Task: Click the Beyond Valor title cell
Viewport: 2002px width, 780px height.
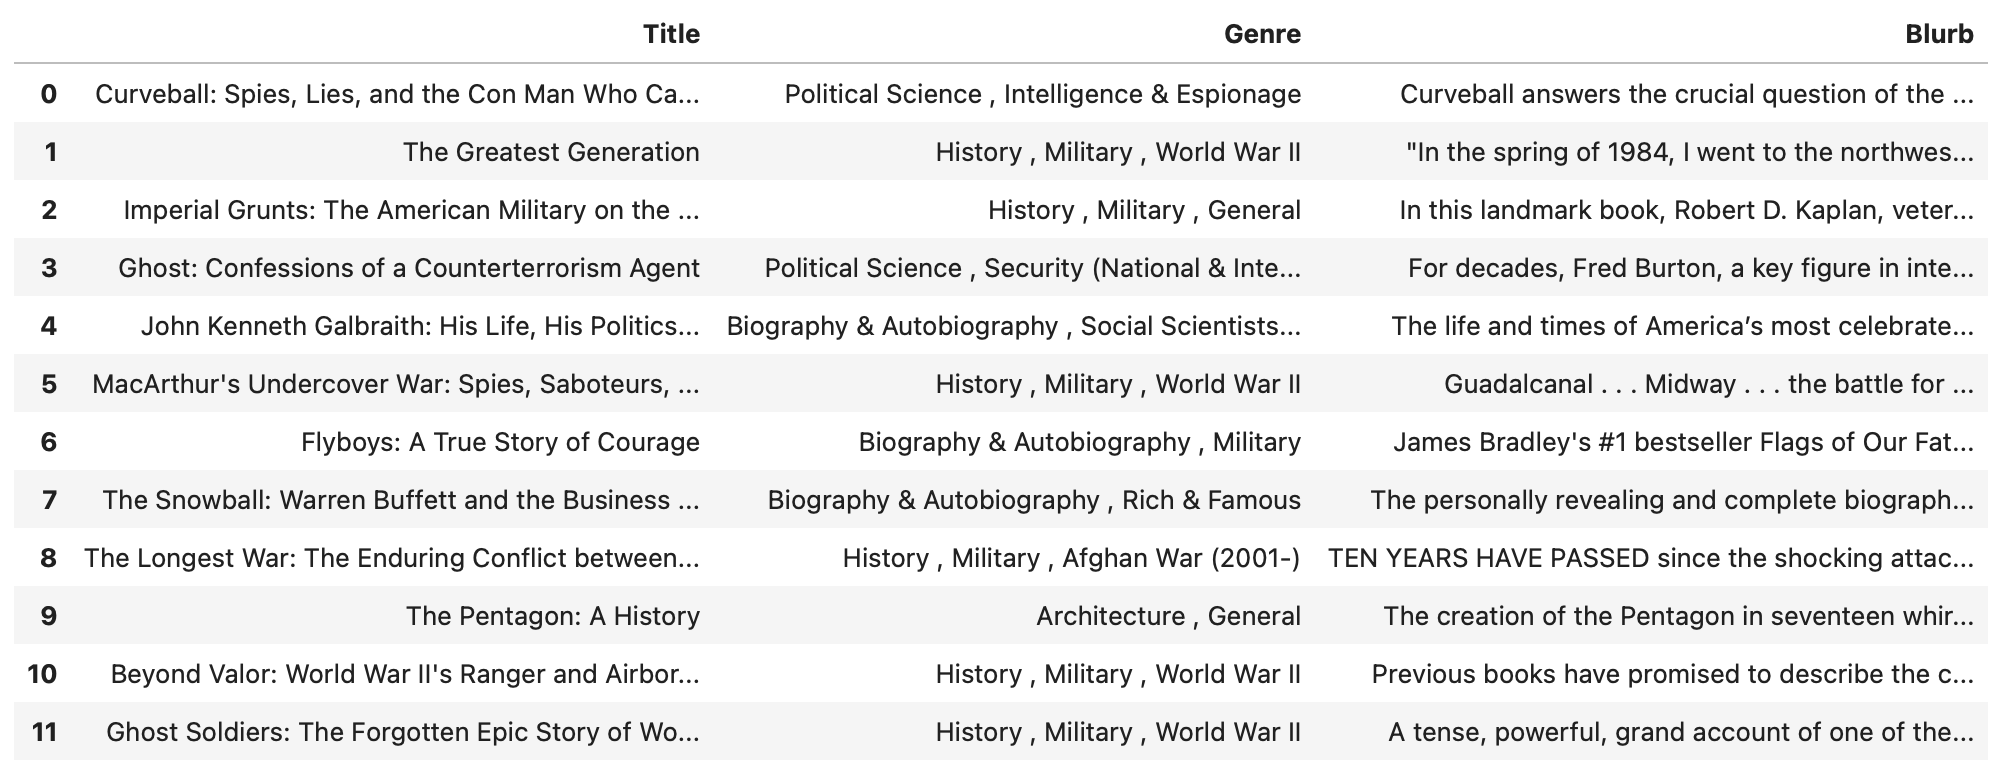Action: point(405,674)
